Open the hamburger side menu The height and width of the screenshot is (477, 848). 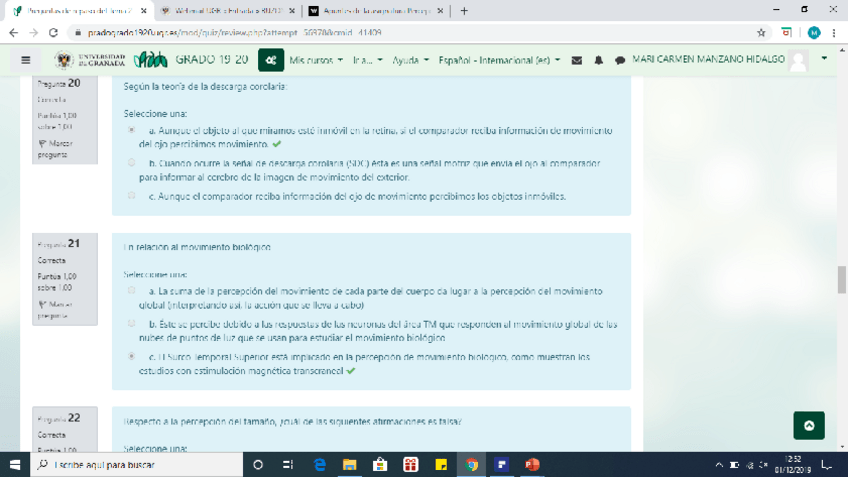tap(25, 60)
